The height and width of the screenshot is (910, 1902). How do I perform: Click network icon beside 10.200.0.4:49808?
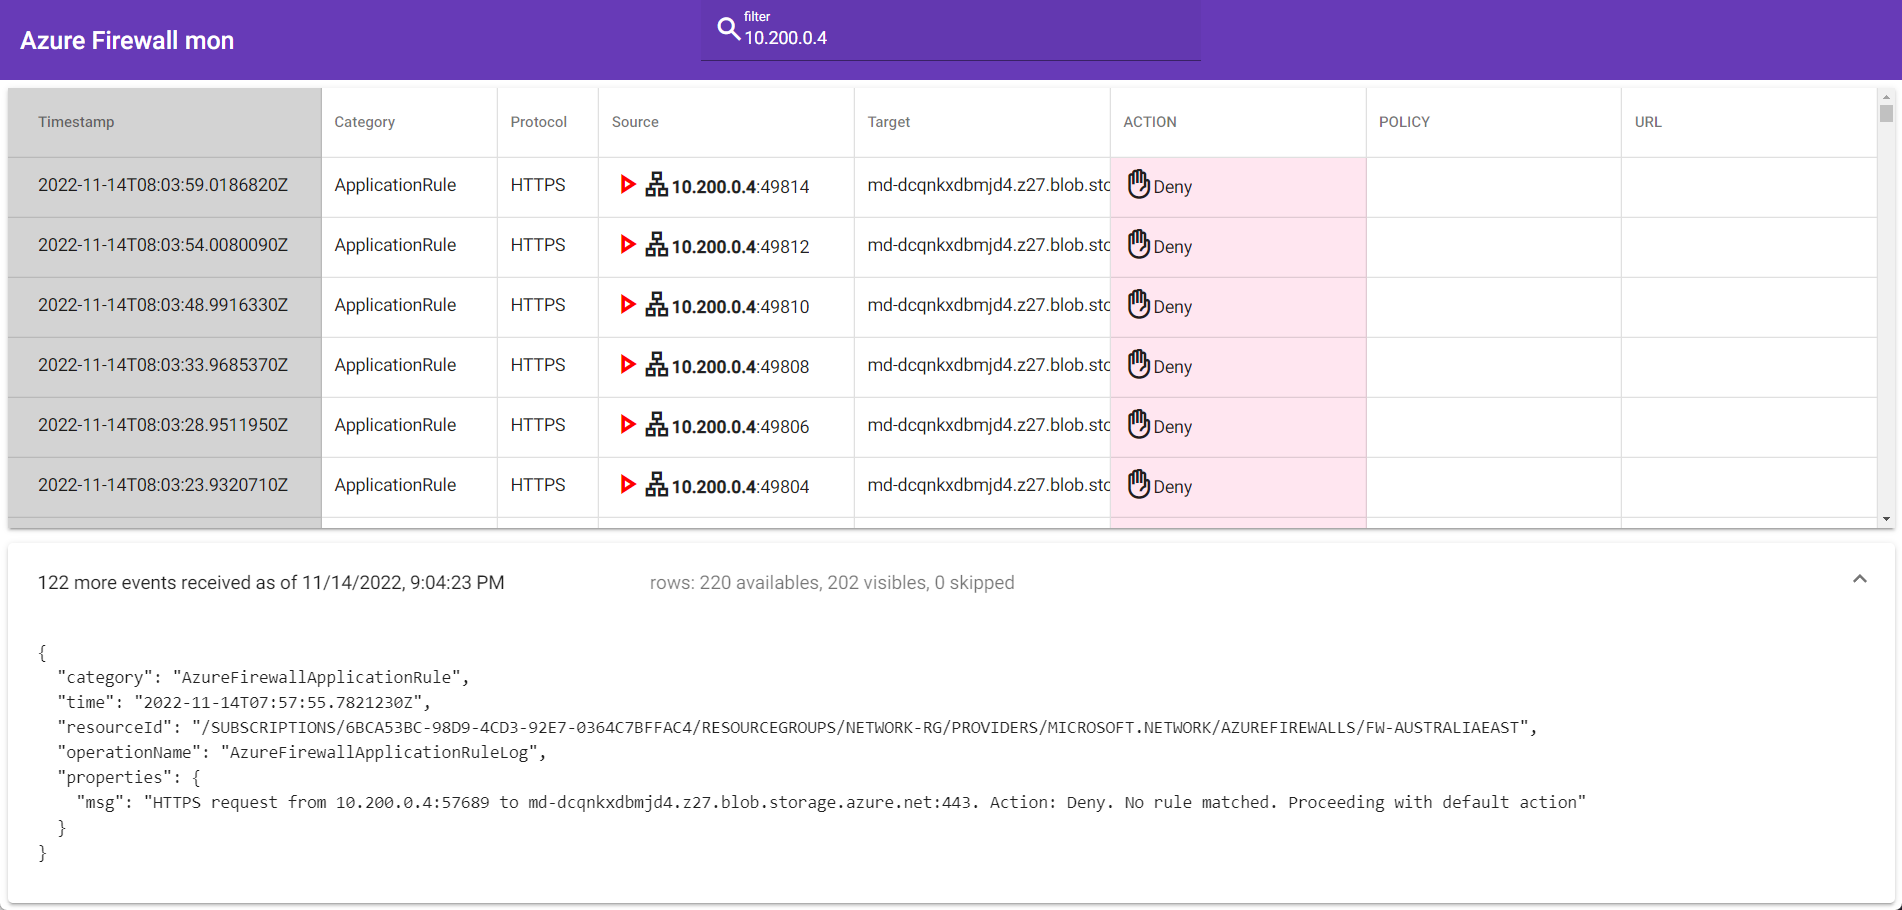[x=656, y=364]
